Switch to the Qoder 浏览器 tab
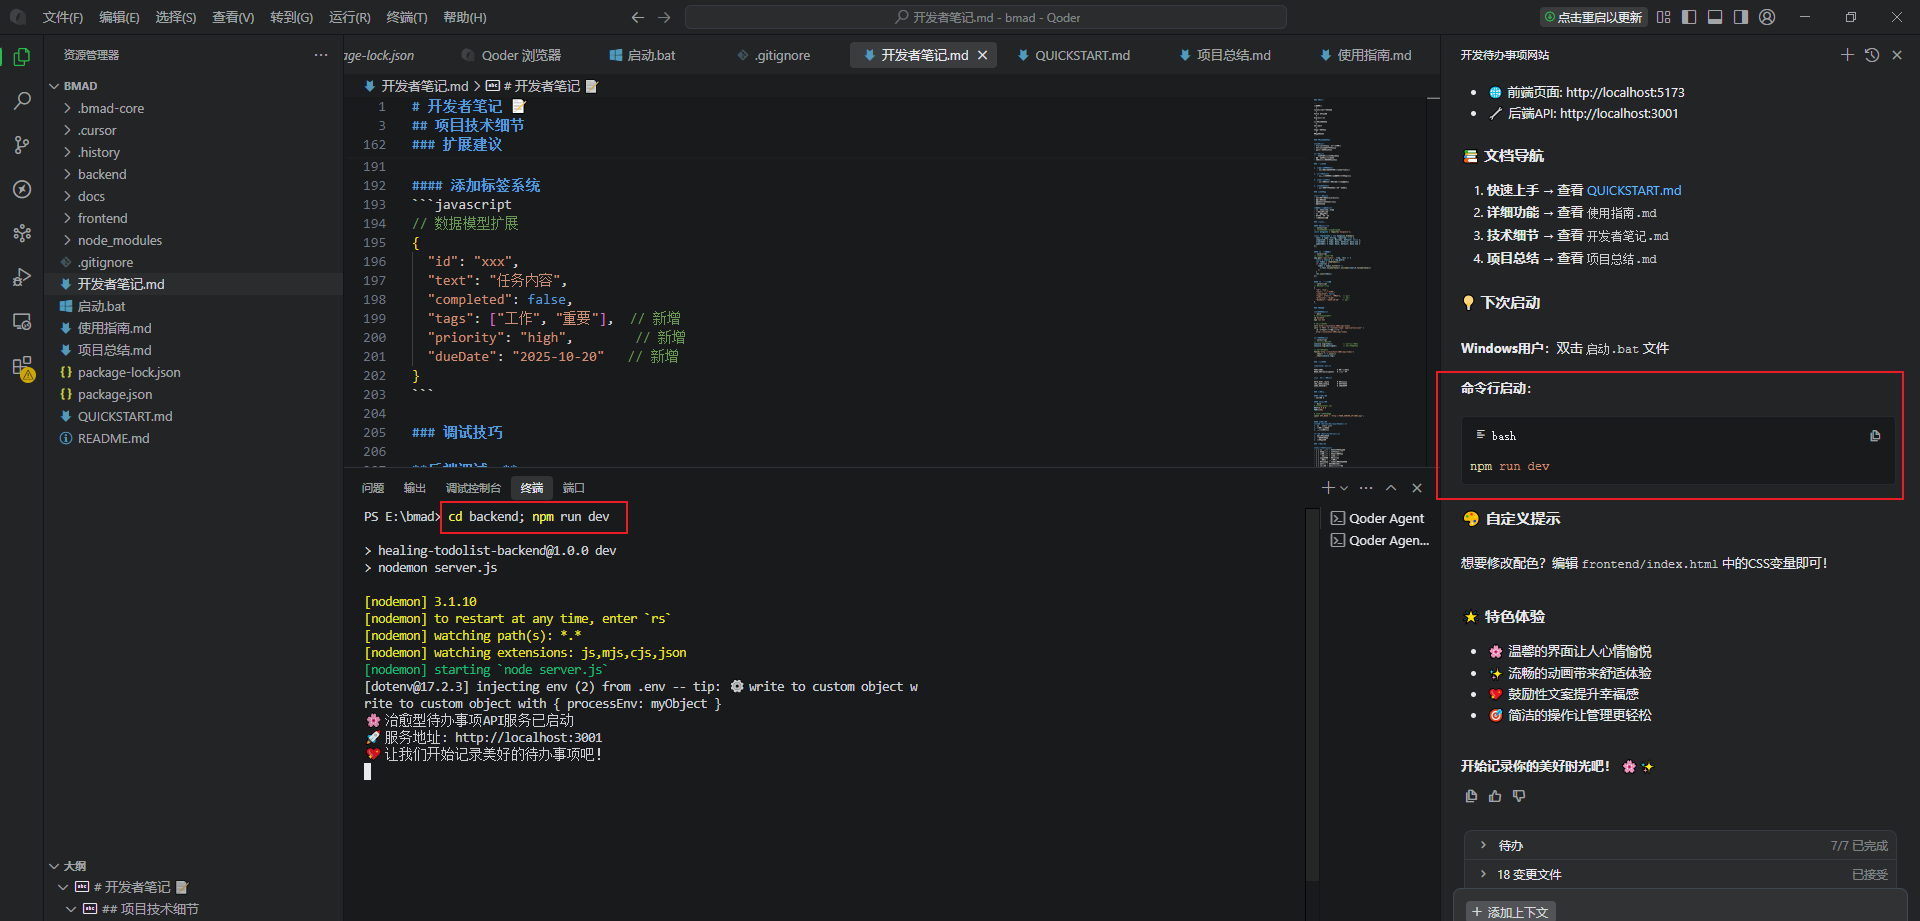 [x=512, y=55]
